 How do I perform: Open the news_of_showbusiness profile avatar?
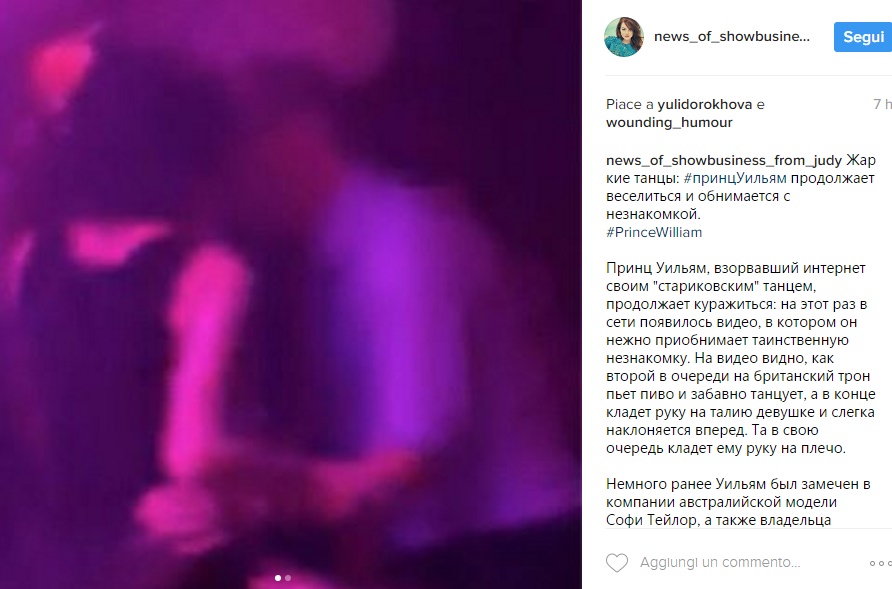(624, 37)
